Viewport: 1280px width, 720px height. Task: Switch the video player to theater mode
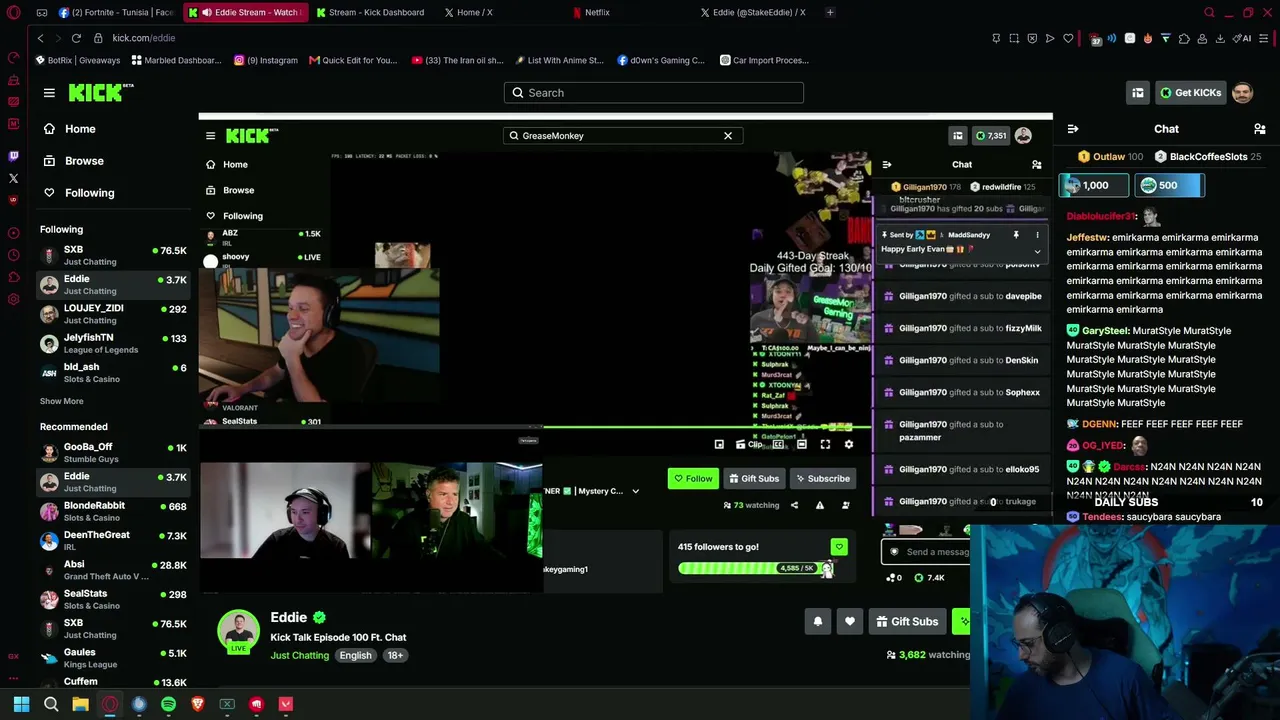tap(801, 444)
